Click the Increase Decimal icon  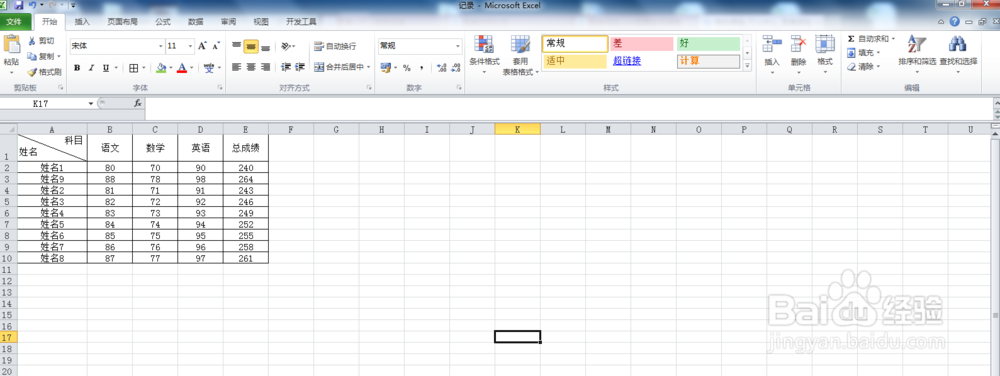441,68
